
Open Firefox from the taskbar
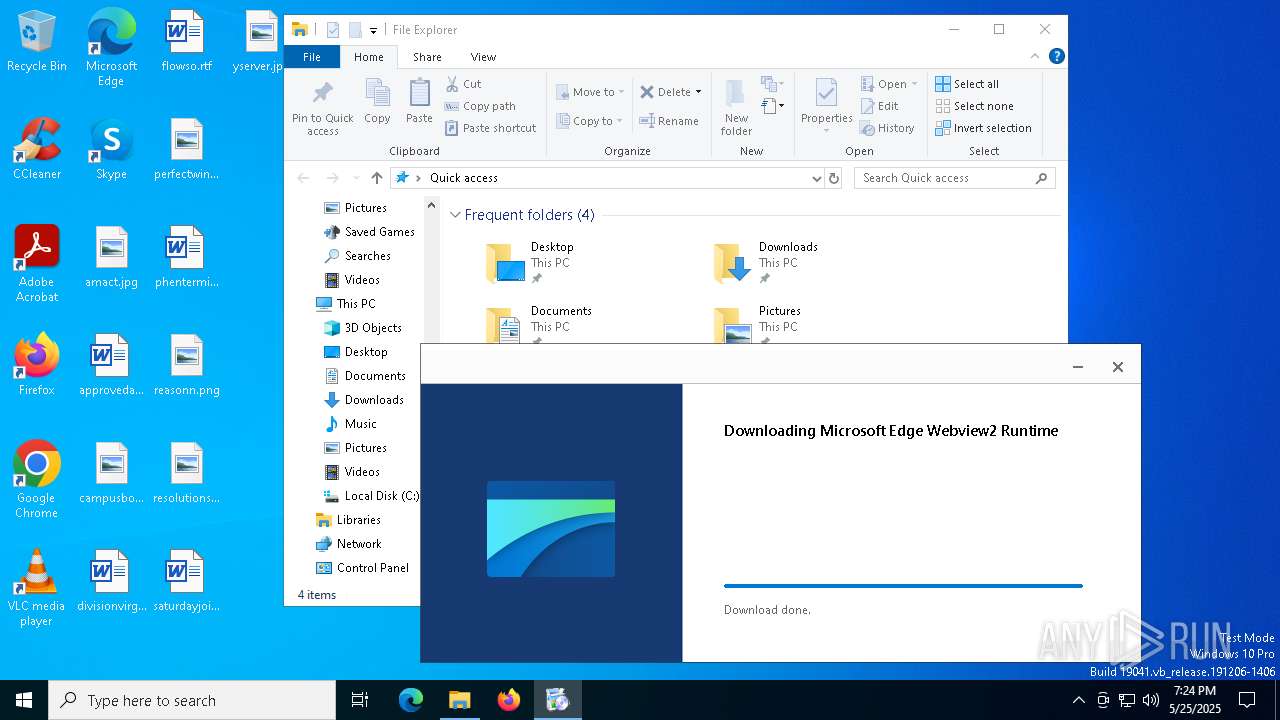[x=509, y=700]
